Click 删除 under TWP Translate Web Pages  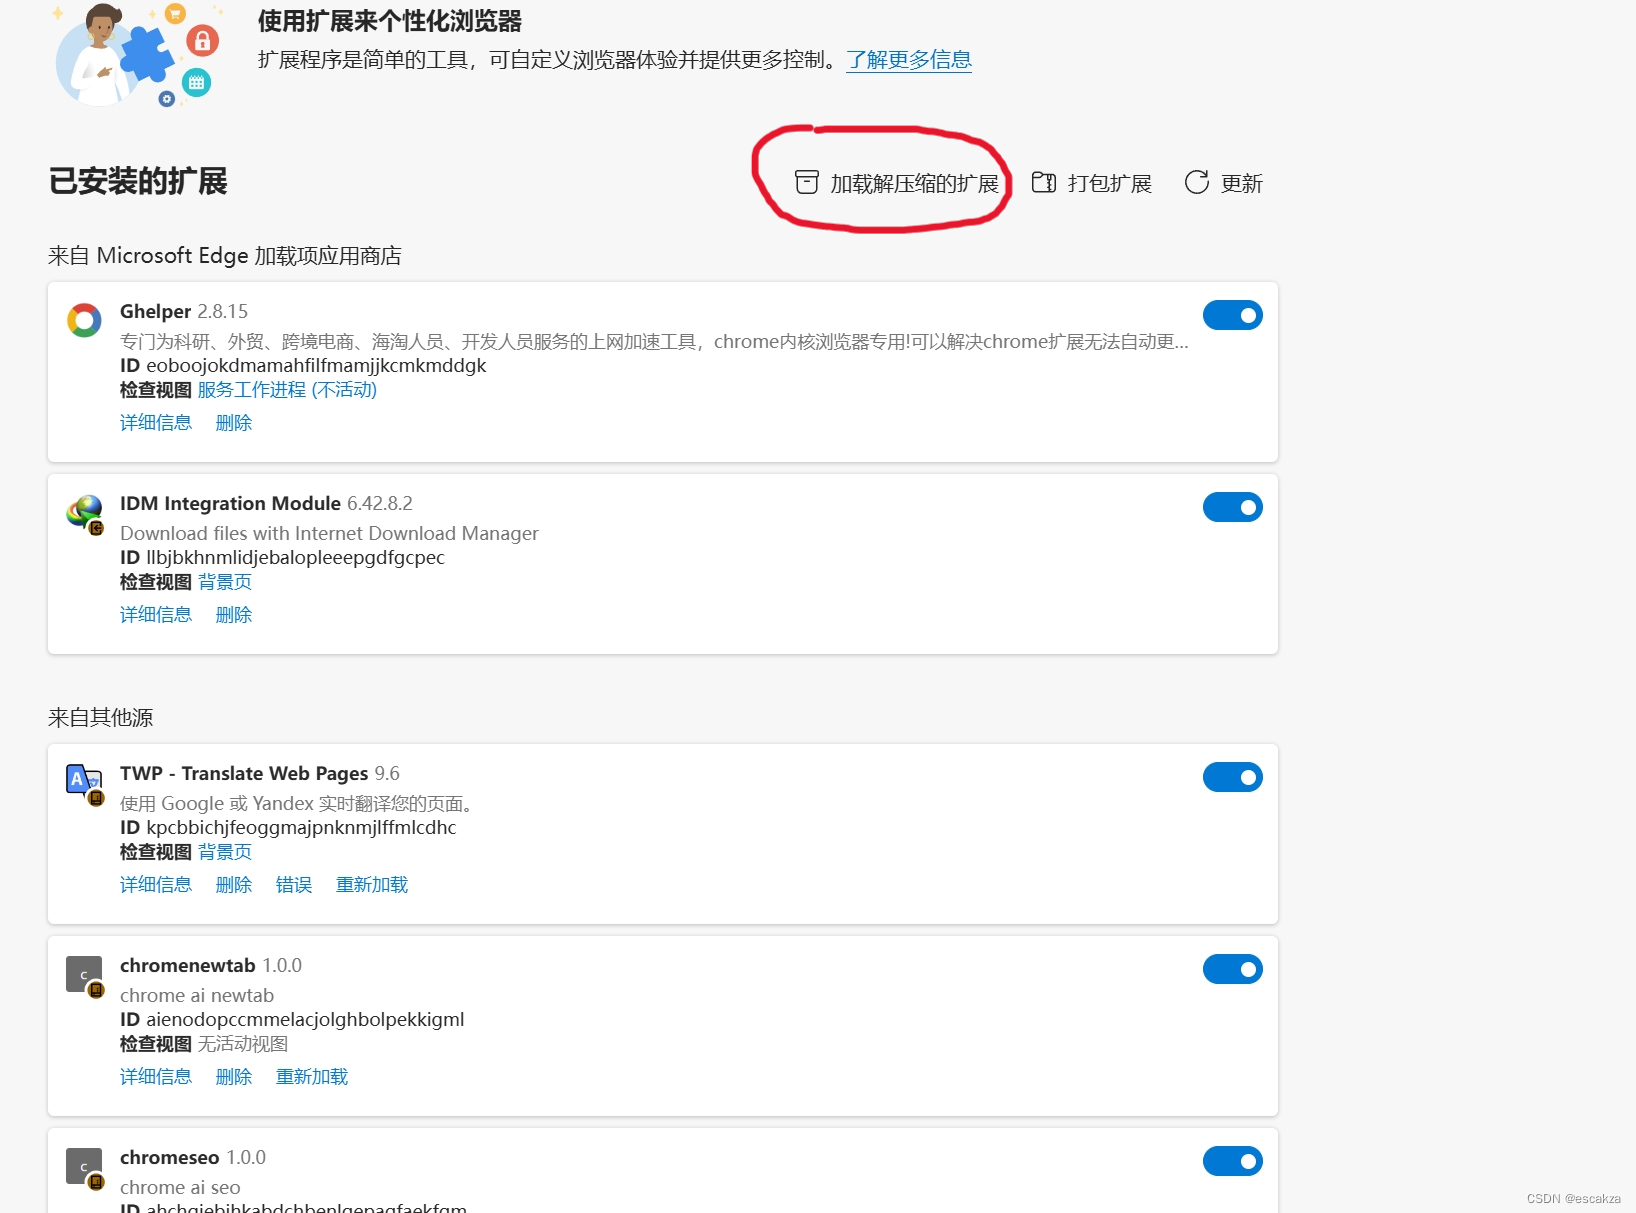click(234, 885)
